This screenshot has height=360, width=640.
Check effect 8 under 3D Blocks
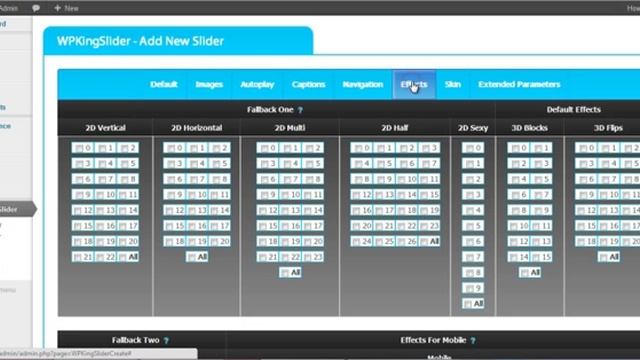[x=515, y=211]
